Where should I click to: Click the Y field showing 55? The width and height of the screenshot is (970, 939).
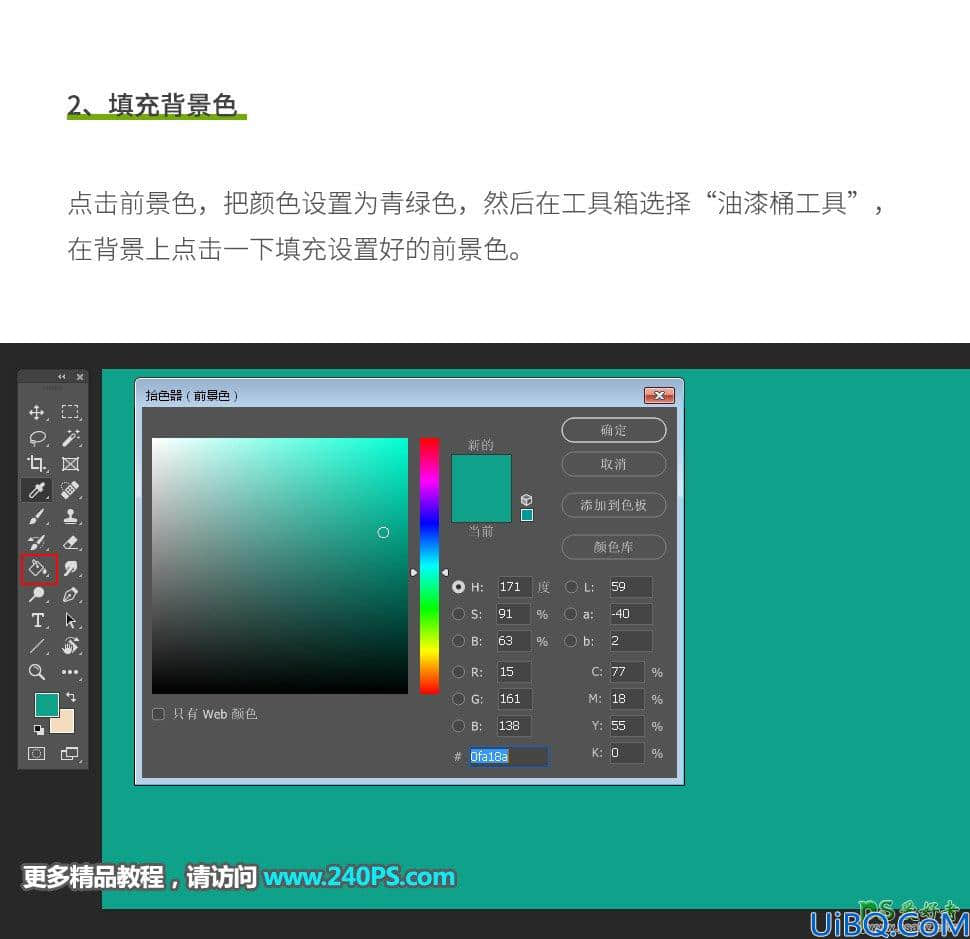[x=627, y=726]
